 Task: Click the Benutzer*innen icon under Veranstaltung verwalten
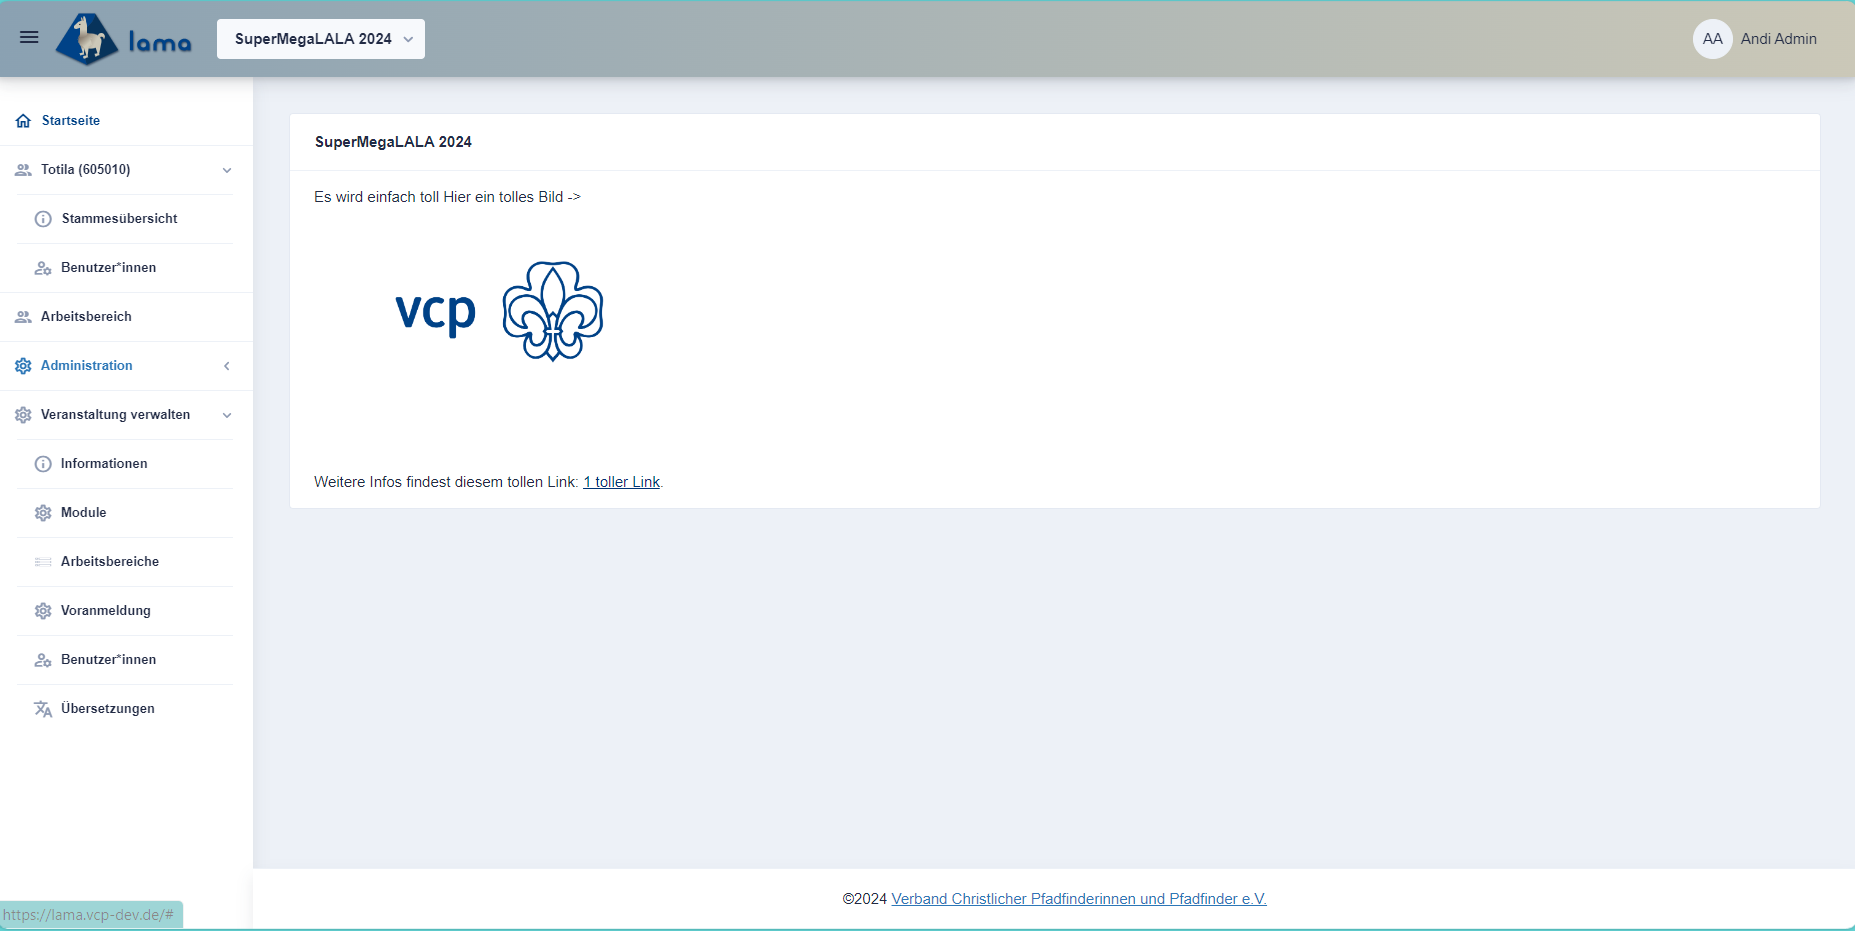point(43,660)
